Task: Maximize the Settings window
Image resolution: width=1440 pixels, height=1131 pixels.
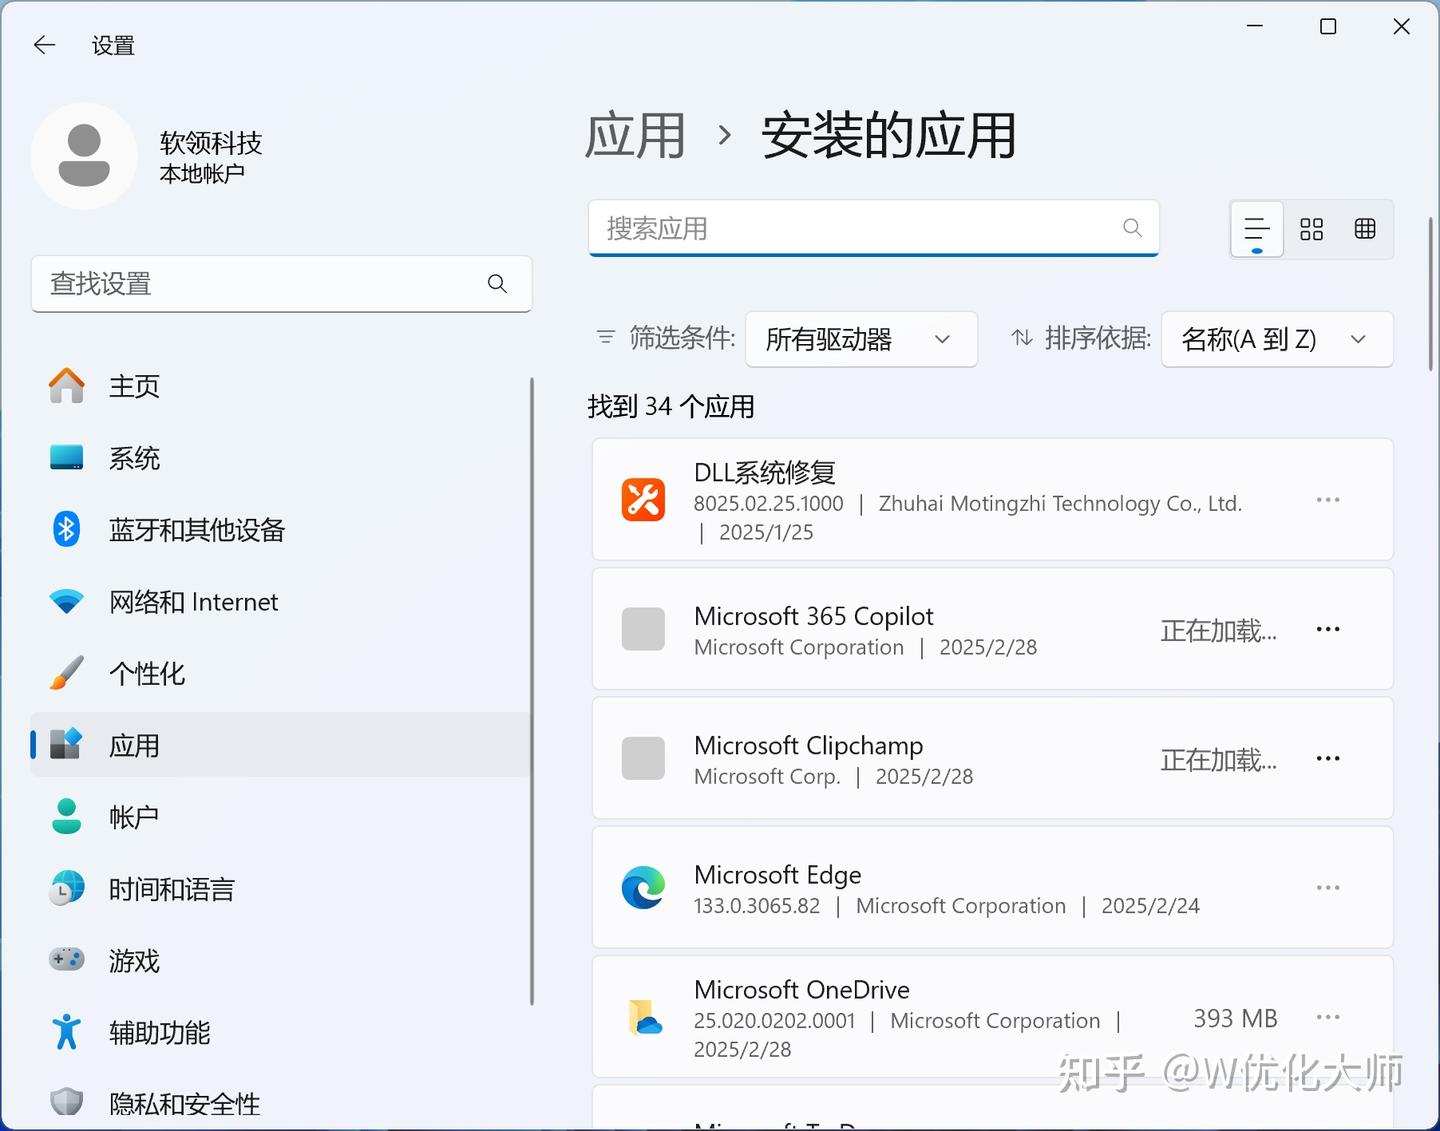Action: point(1328,26)
